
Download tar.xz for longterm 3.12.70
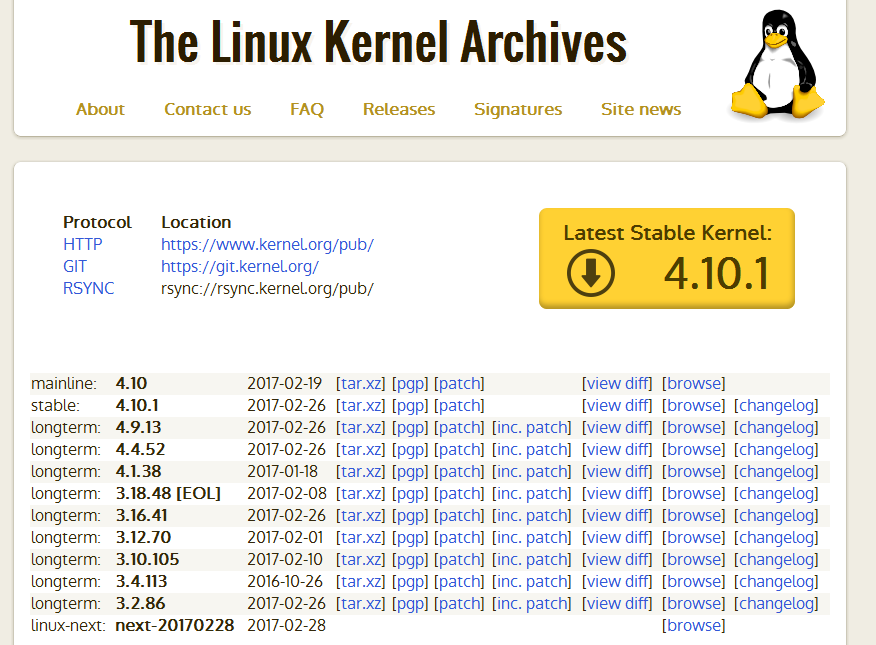pos(360,537)
